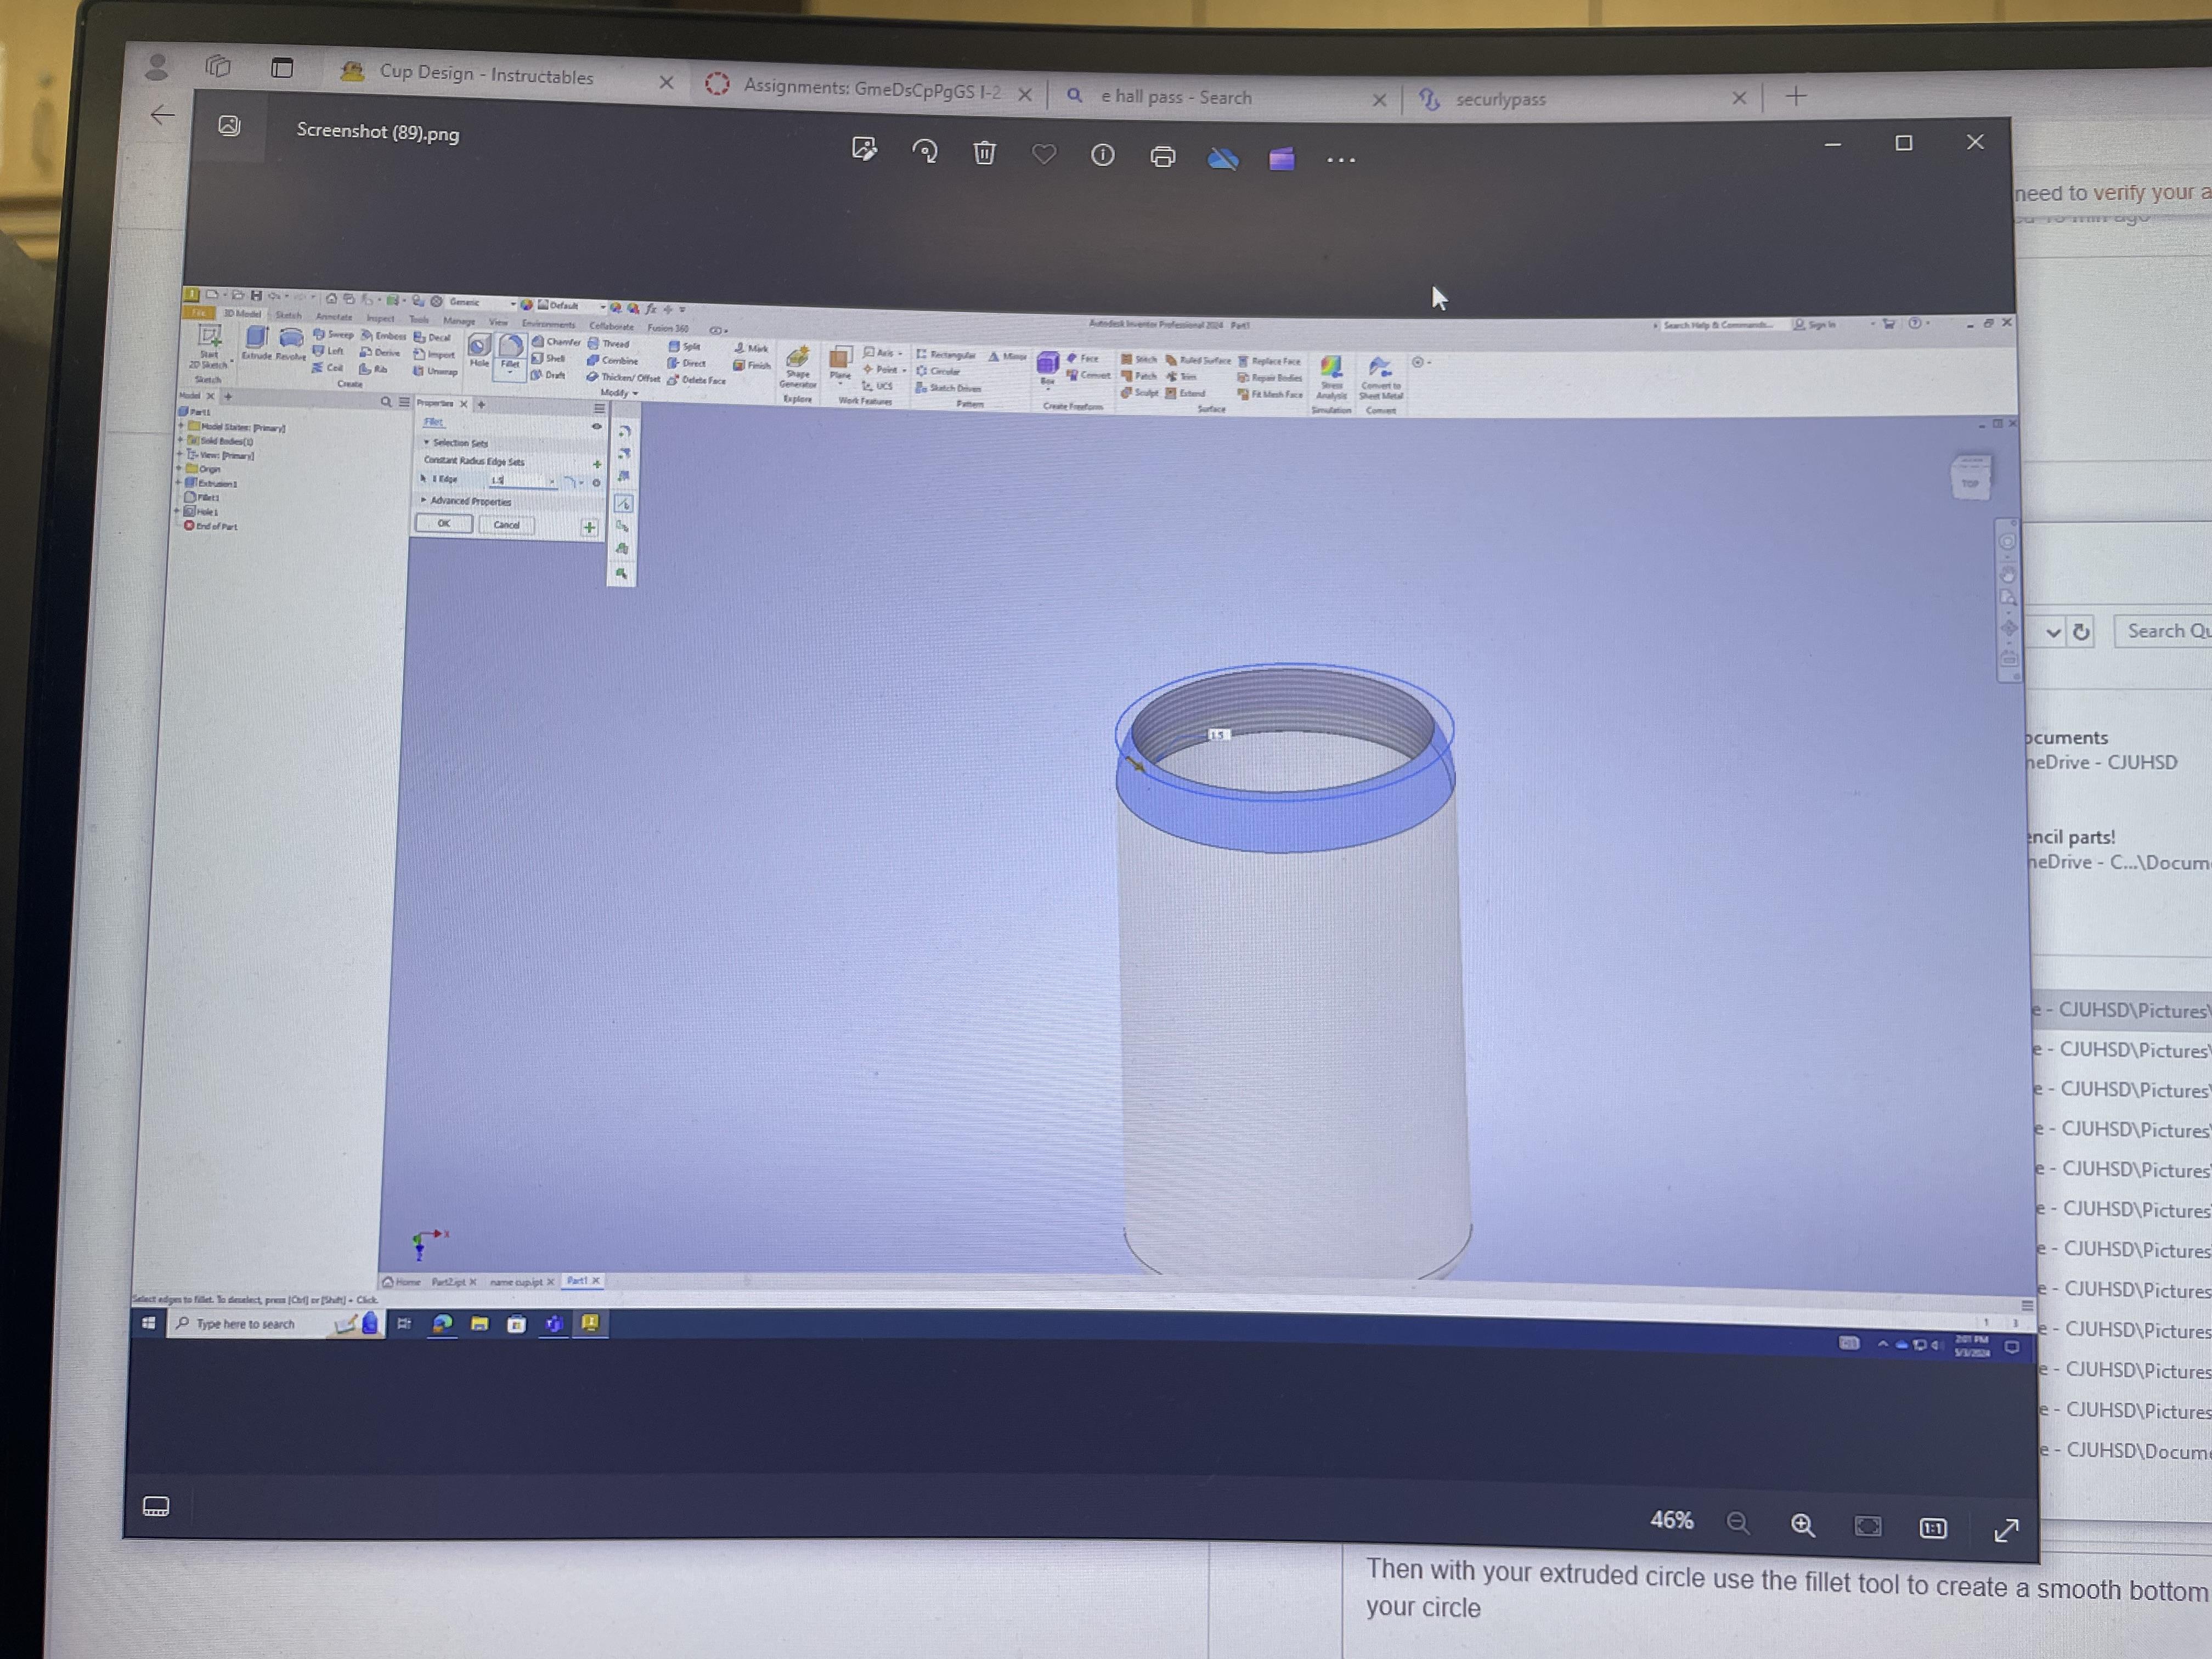Click Start 2D Sketch in the ribbon
This screenshot has width=2212, height=1659.
[x=209, y=346]
